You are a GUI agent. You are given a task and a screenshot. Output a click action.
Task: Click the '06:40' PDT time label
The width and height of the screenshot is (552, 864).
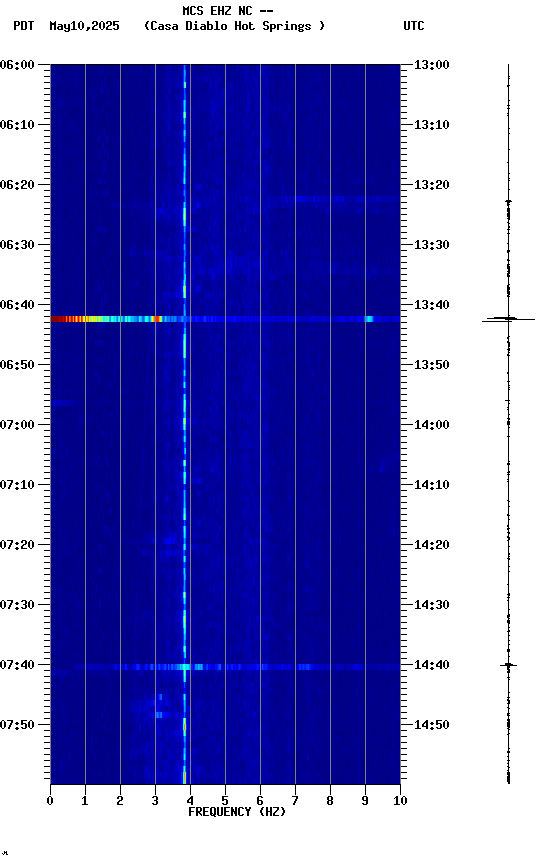[17, 305]
